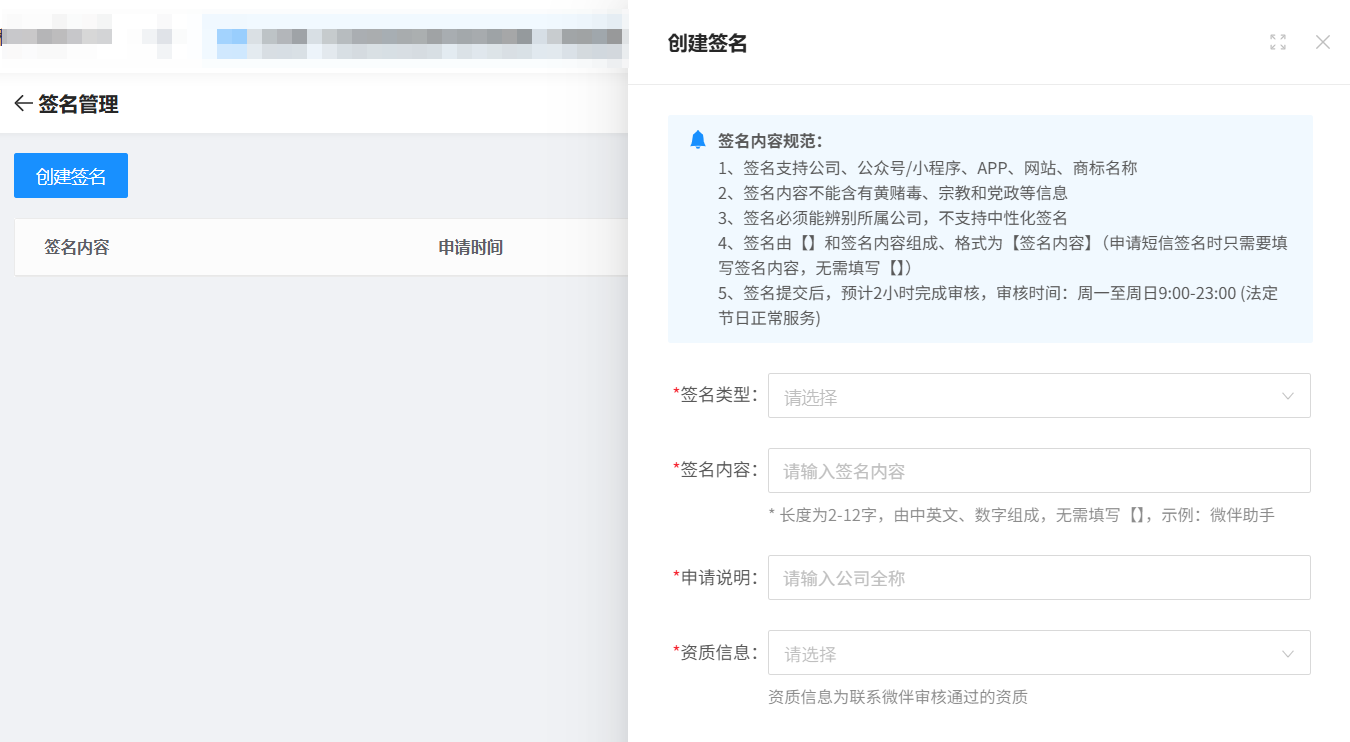Click the 资质信息 field label

click(715, 652)
